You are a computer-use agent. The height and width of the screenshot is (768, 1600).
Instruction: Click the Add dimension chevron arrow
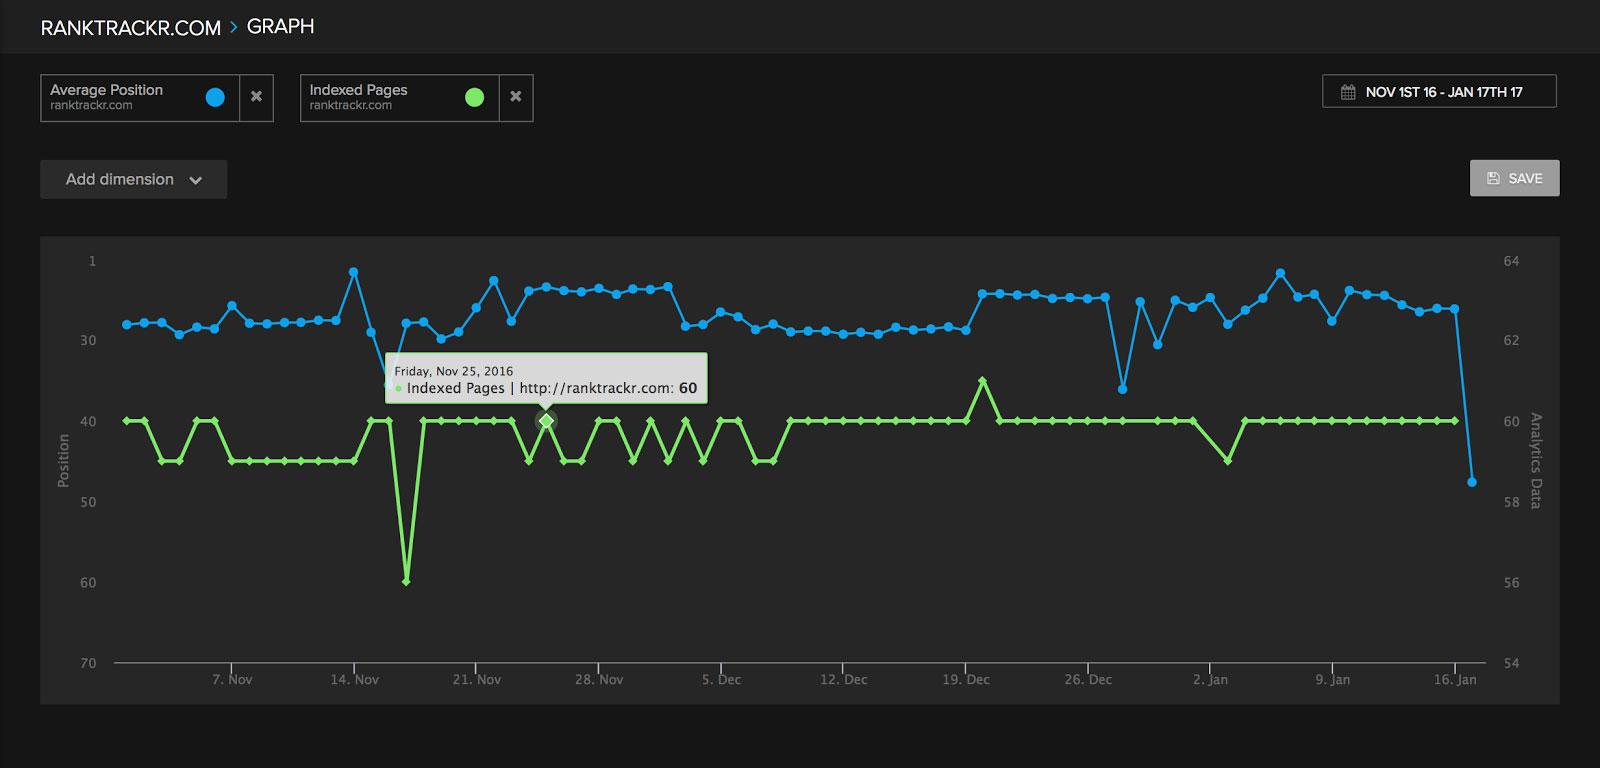coord(196,180)
